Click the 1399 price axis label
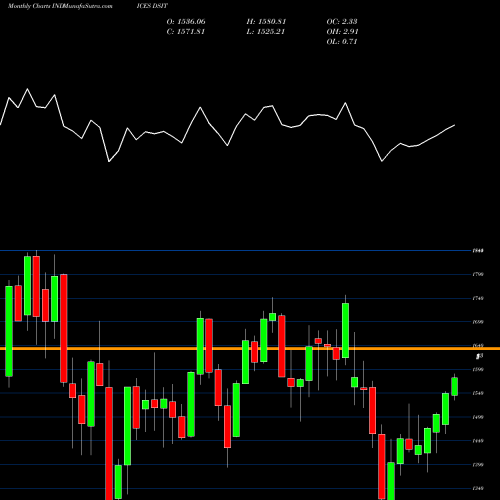 (478, 465)
